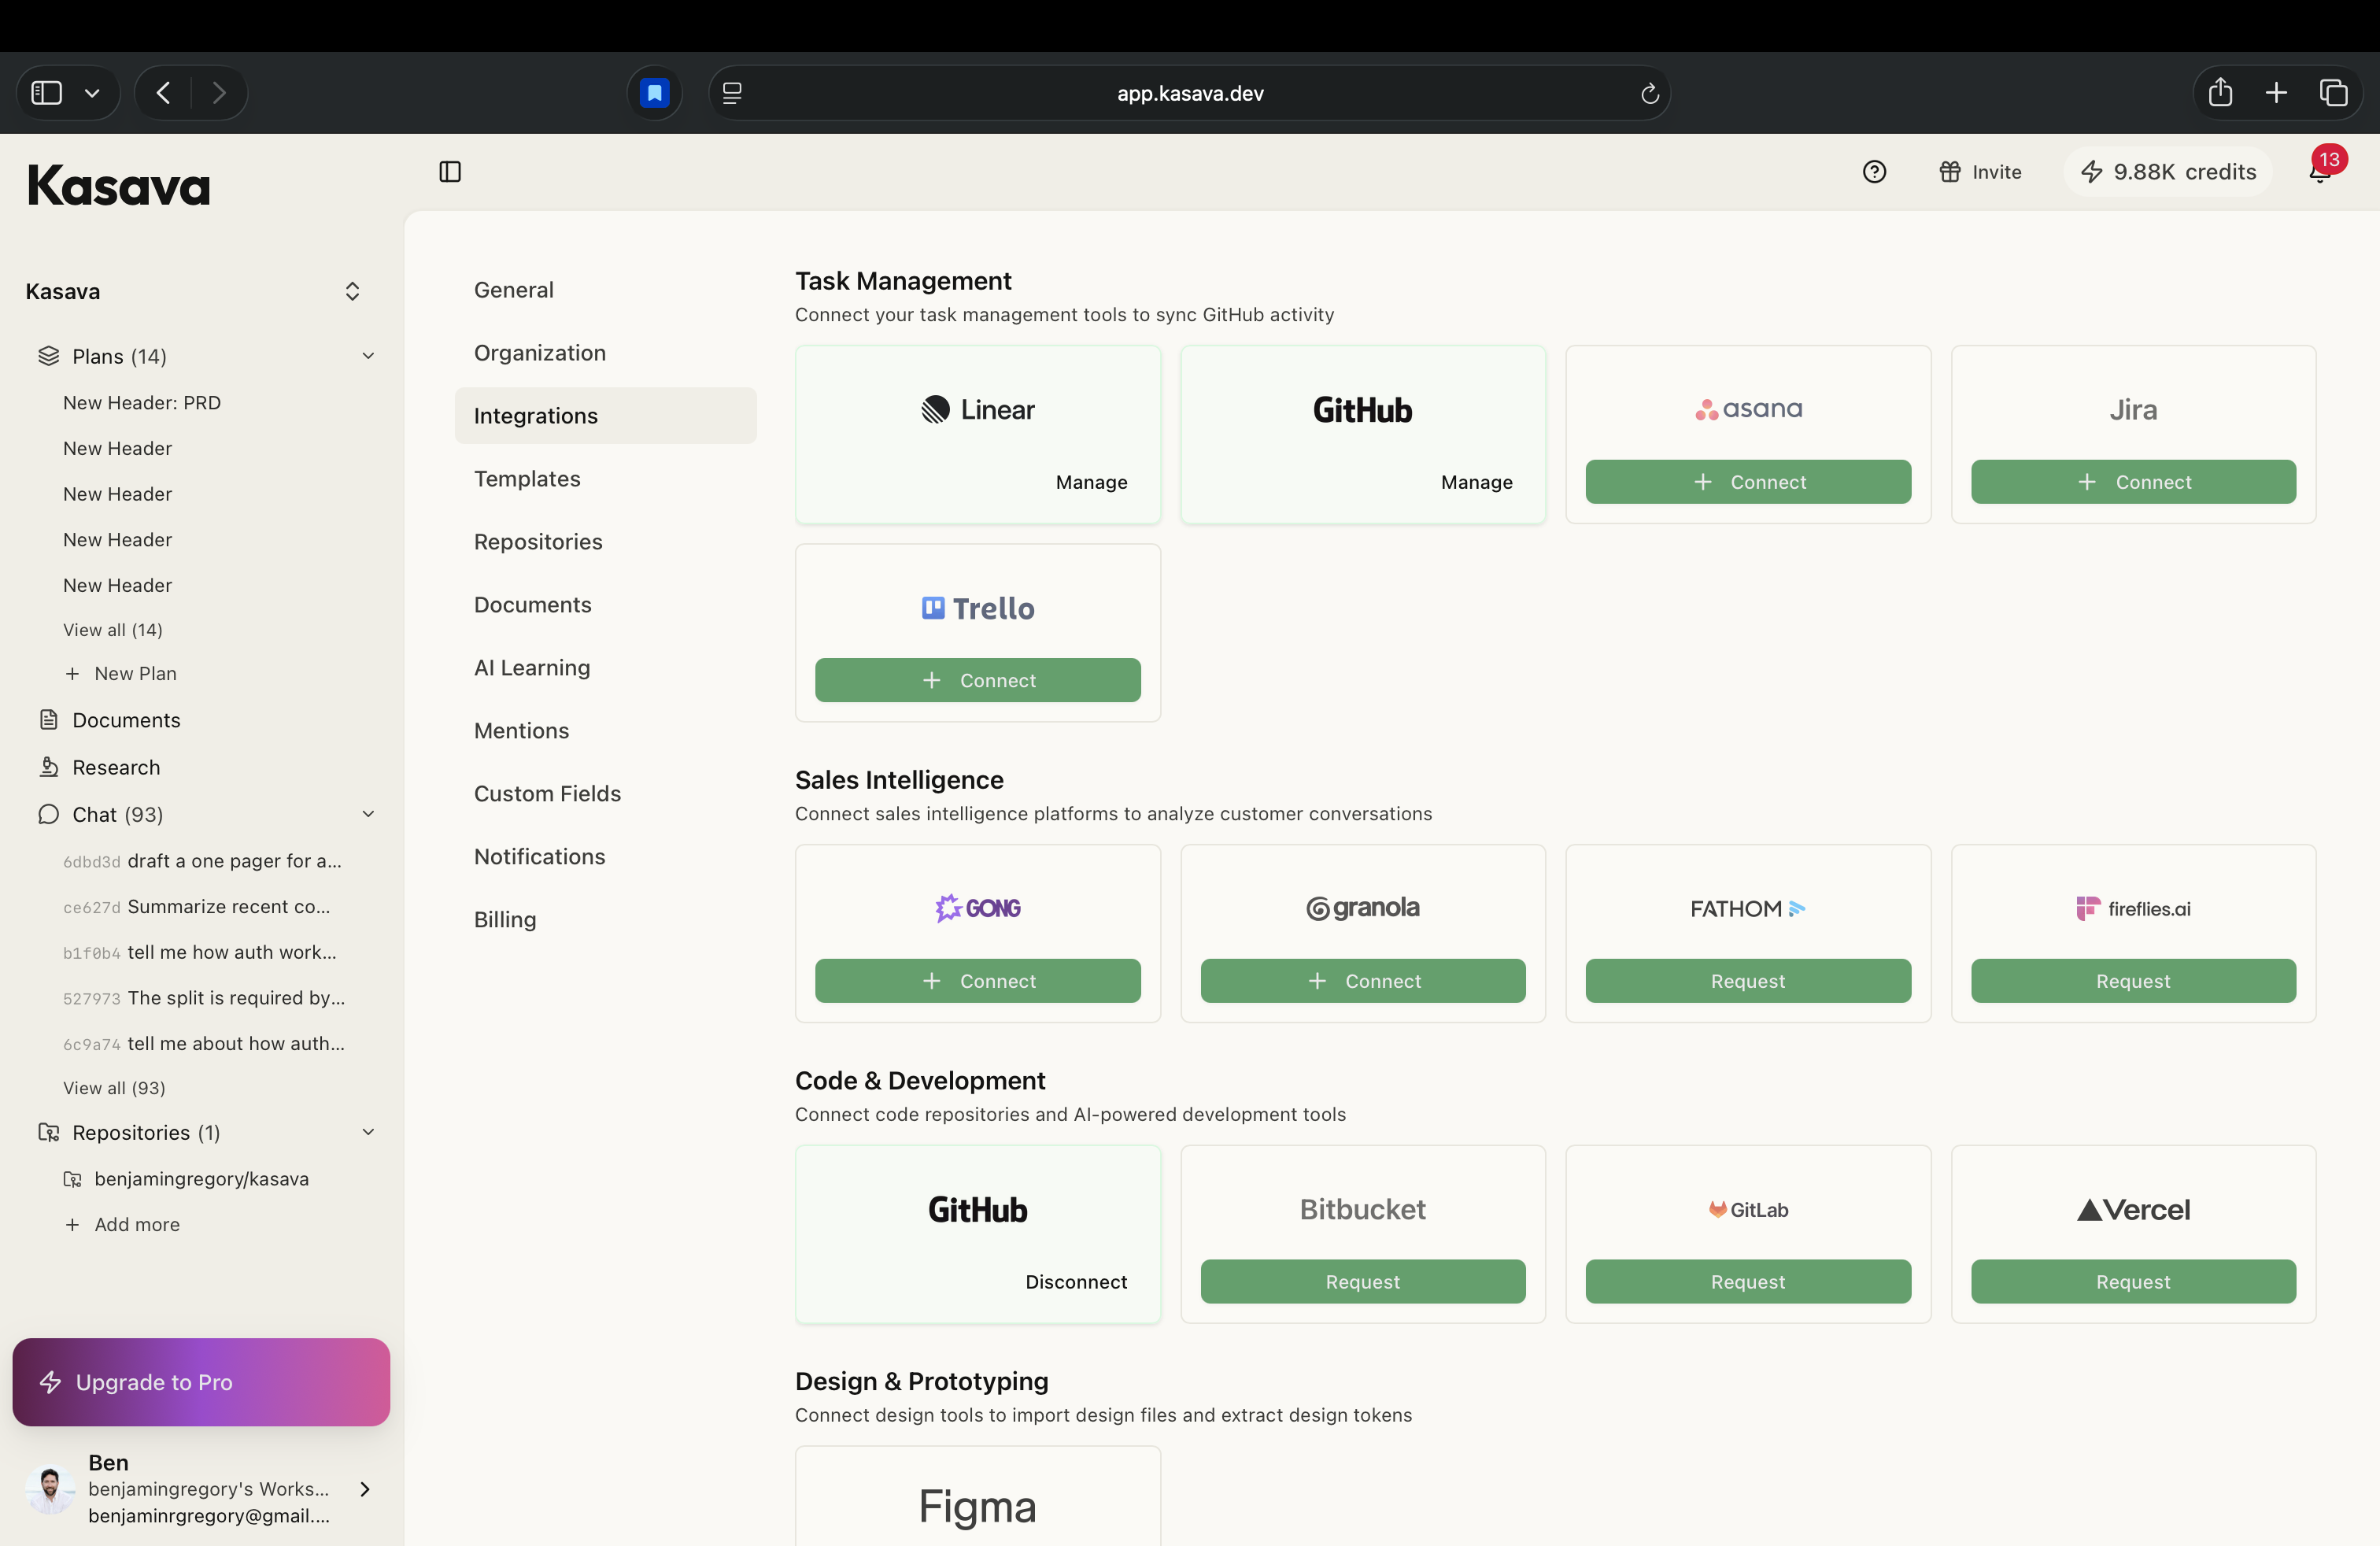Request the fireflies.ai integration
Viewport: 2380px width, 1546px height.
[x=2133, y=981]
